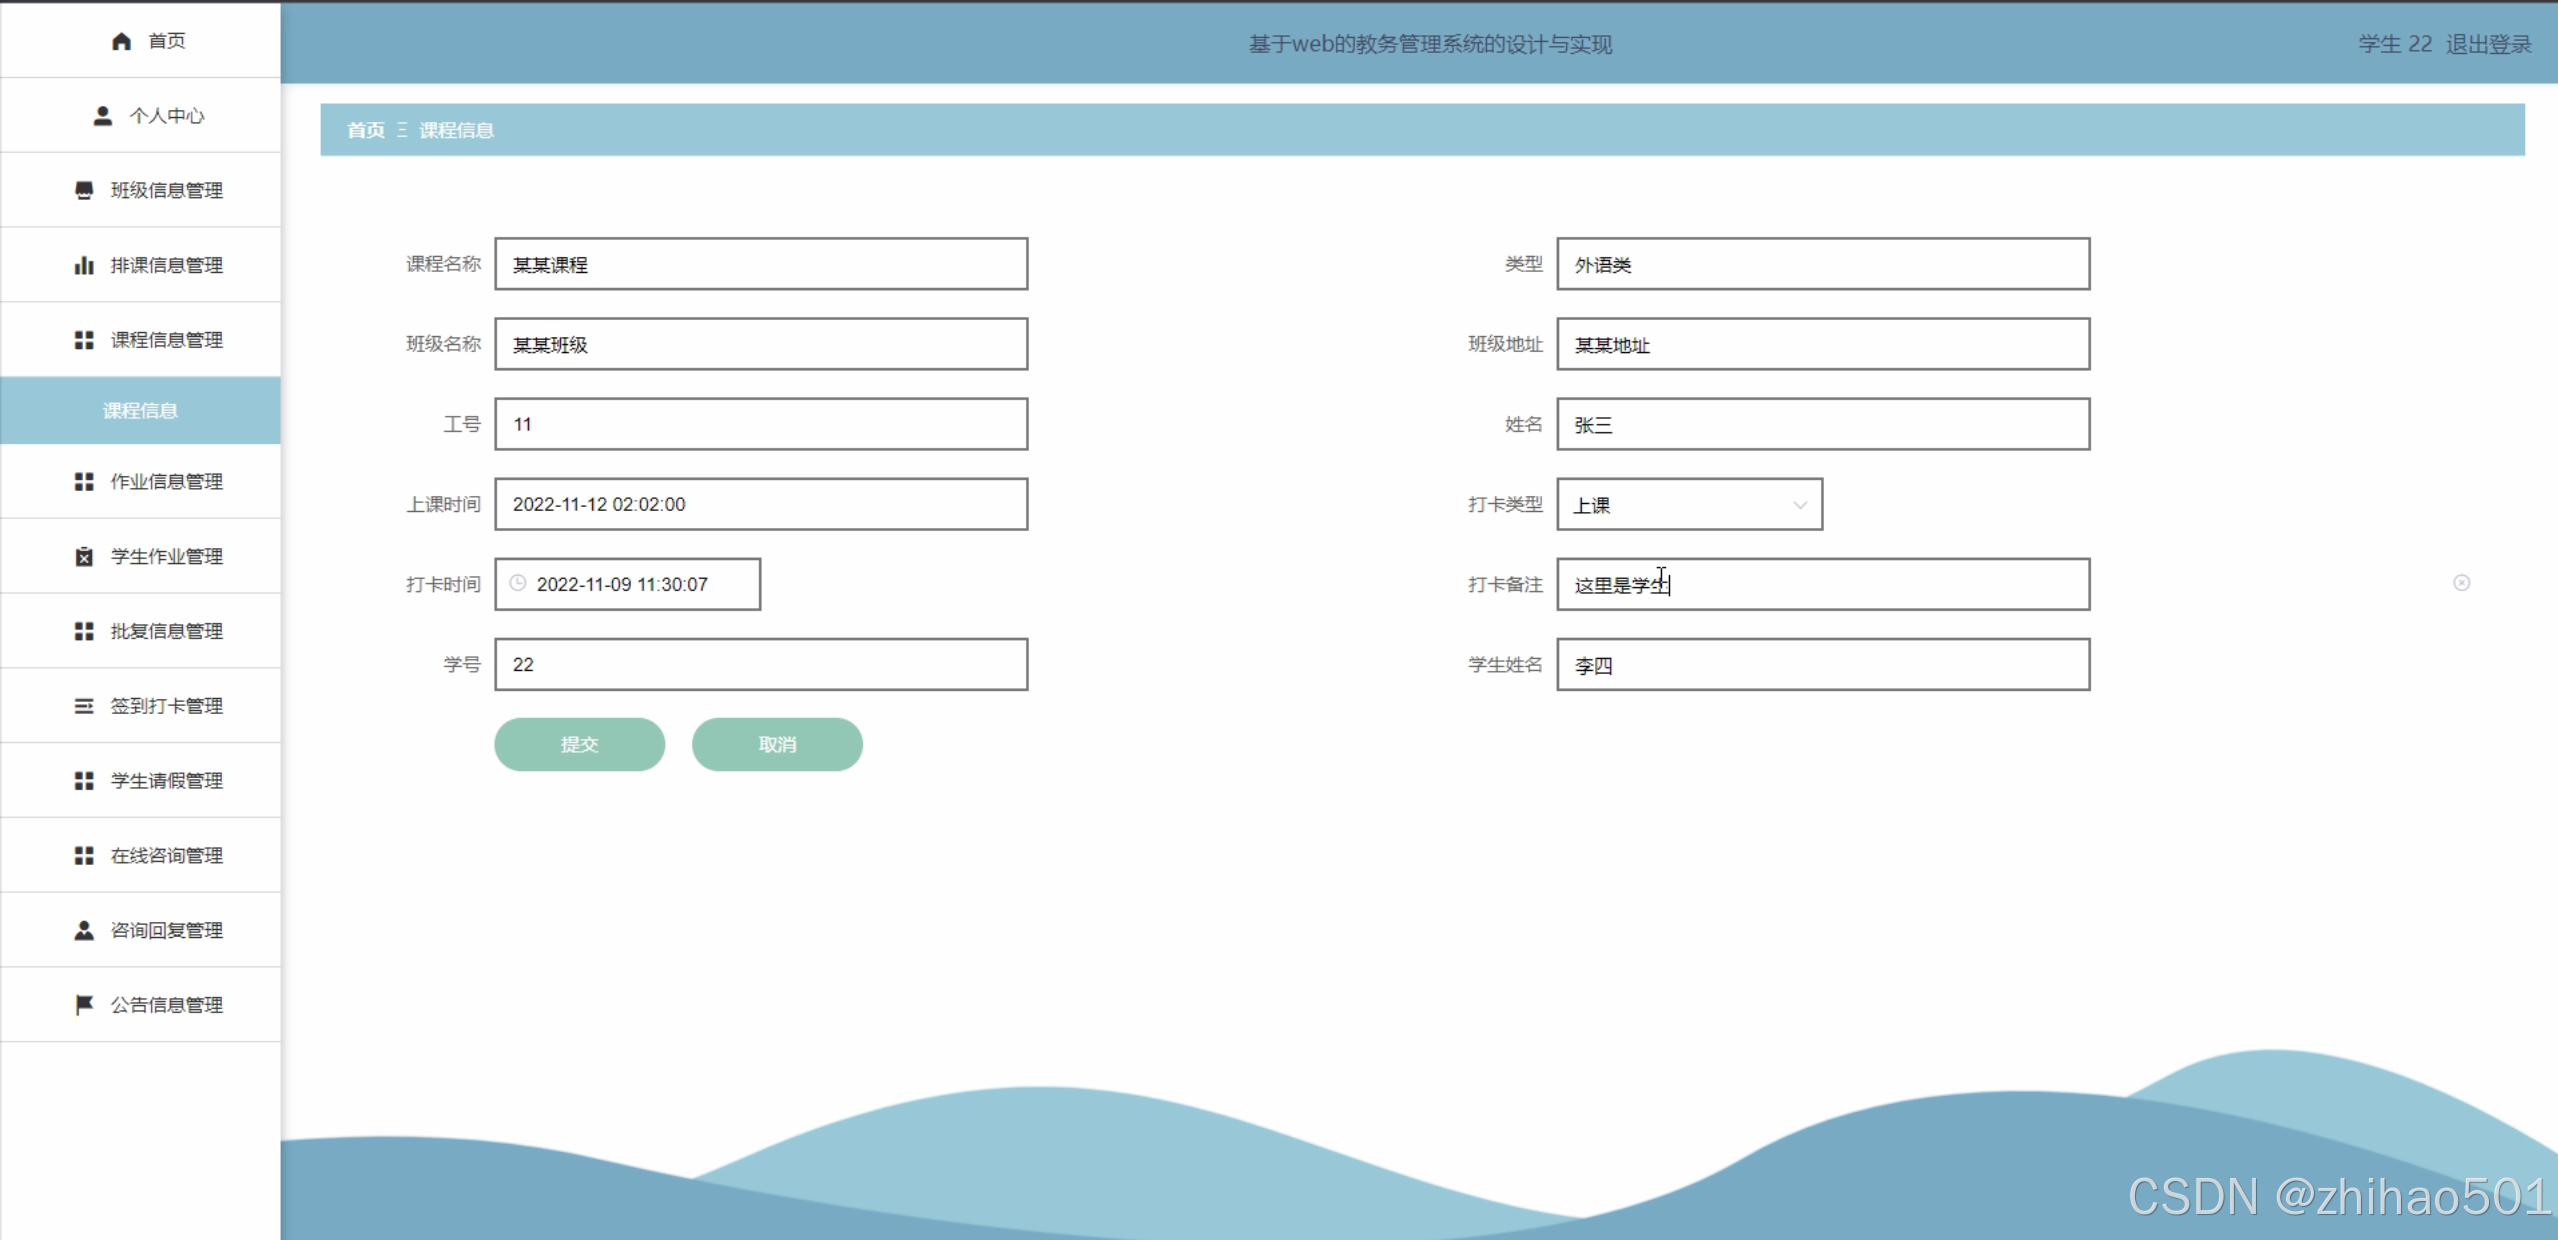Collapse the 课程信息管理 menu group
The image size is (2558, 1240).
pyautogui.click(x=165, y=340)
